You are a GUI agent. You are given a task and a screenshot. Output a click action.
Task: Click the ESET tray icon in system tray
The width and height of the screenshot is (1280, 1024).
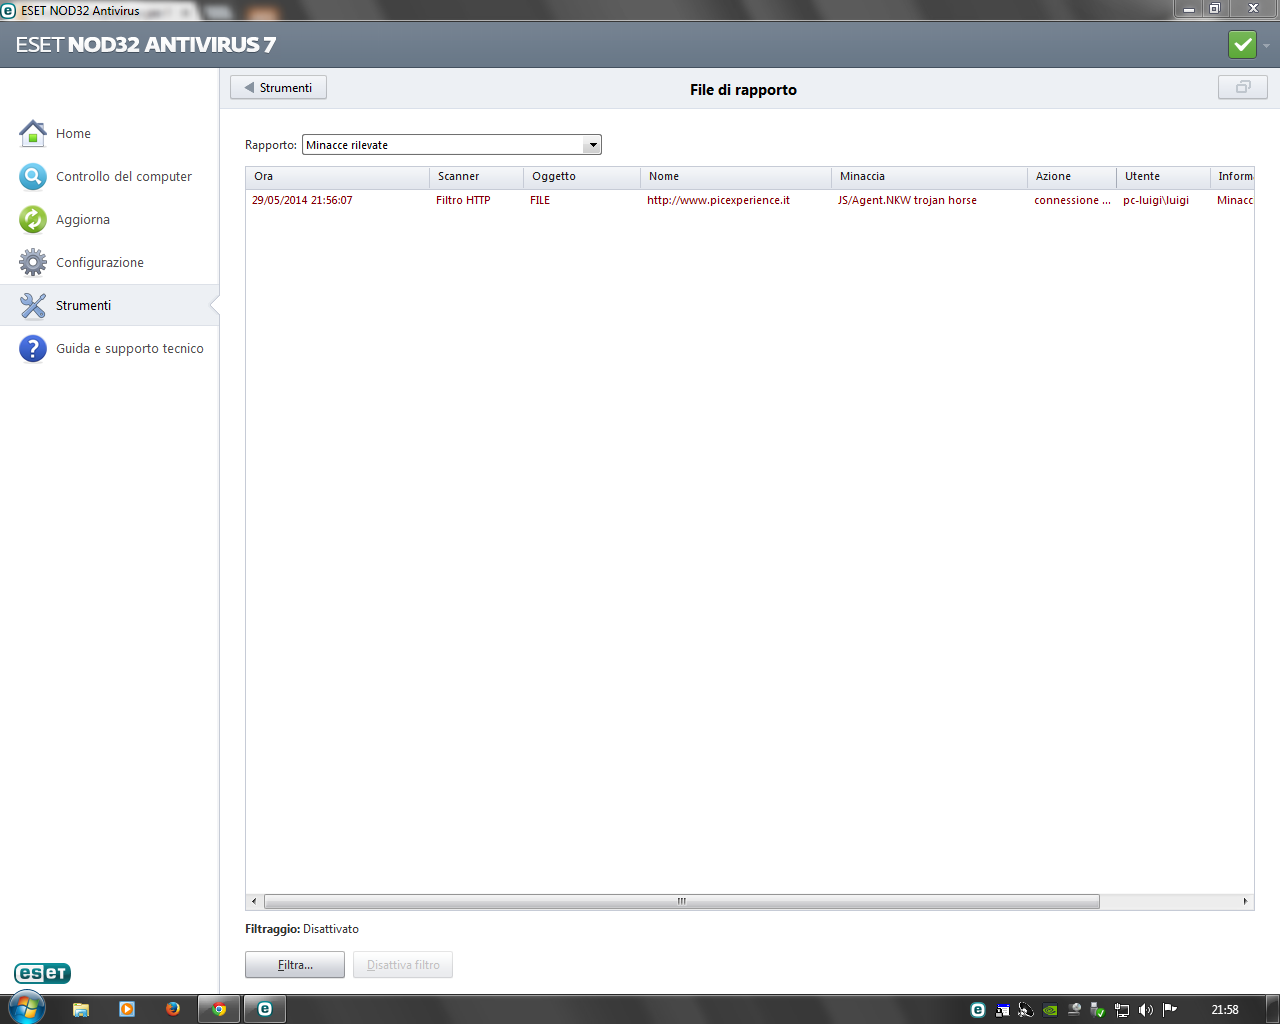tap(978, 1010)
